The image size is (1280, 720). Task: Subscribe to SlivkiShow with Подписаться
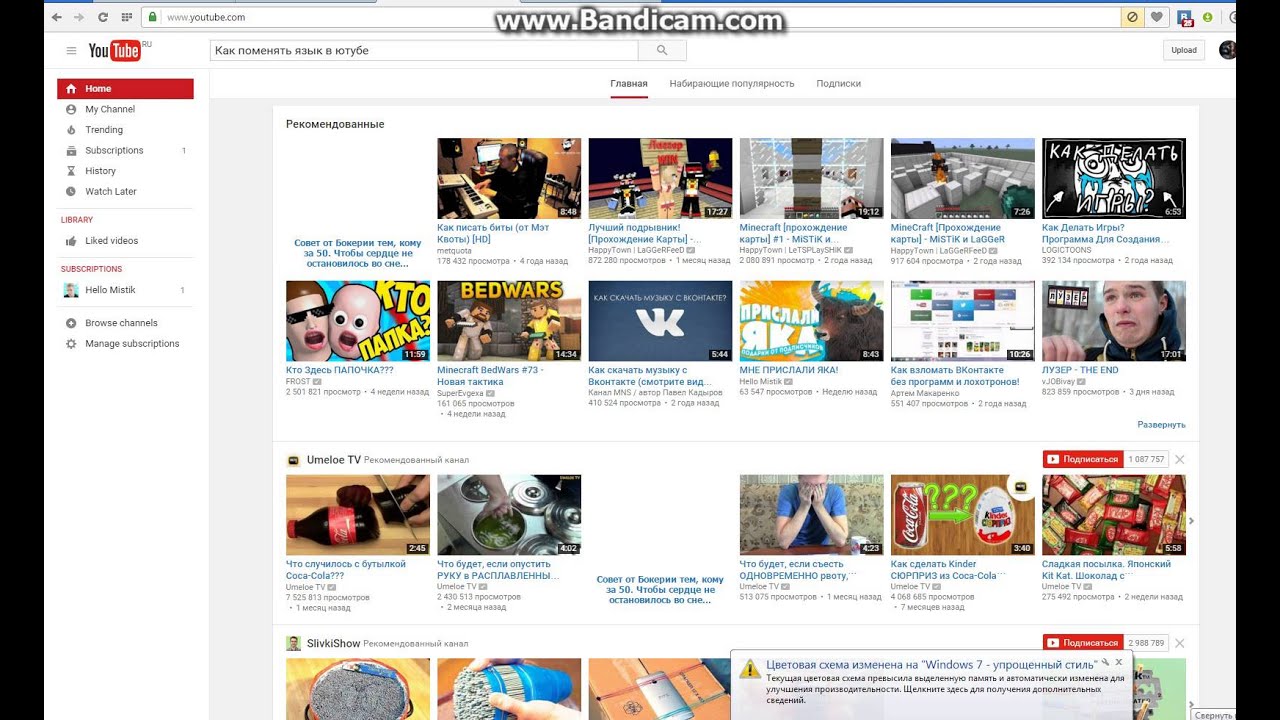1082,643
